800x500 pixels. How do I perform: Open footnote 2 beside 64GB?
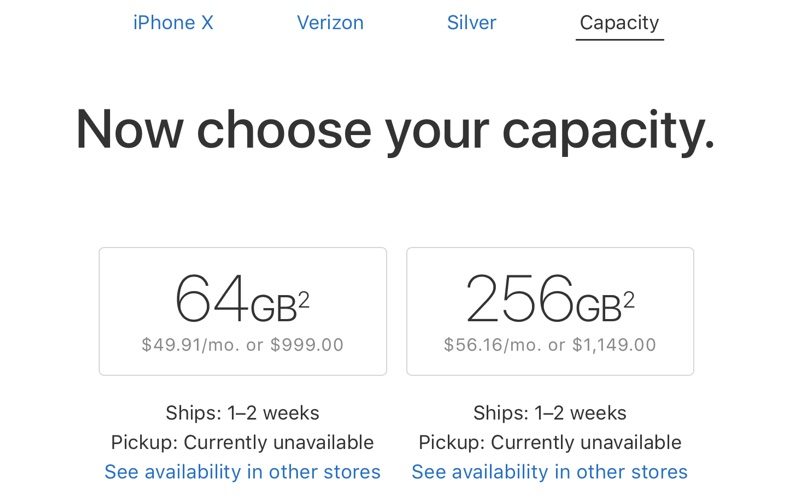pyautogui.click(x=304, y=299)
